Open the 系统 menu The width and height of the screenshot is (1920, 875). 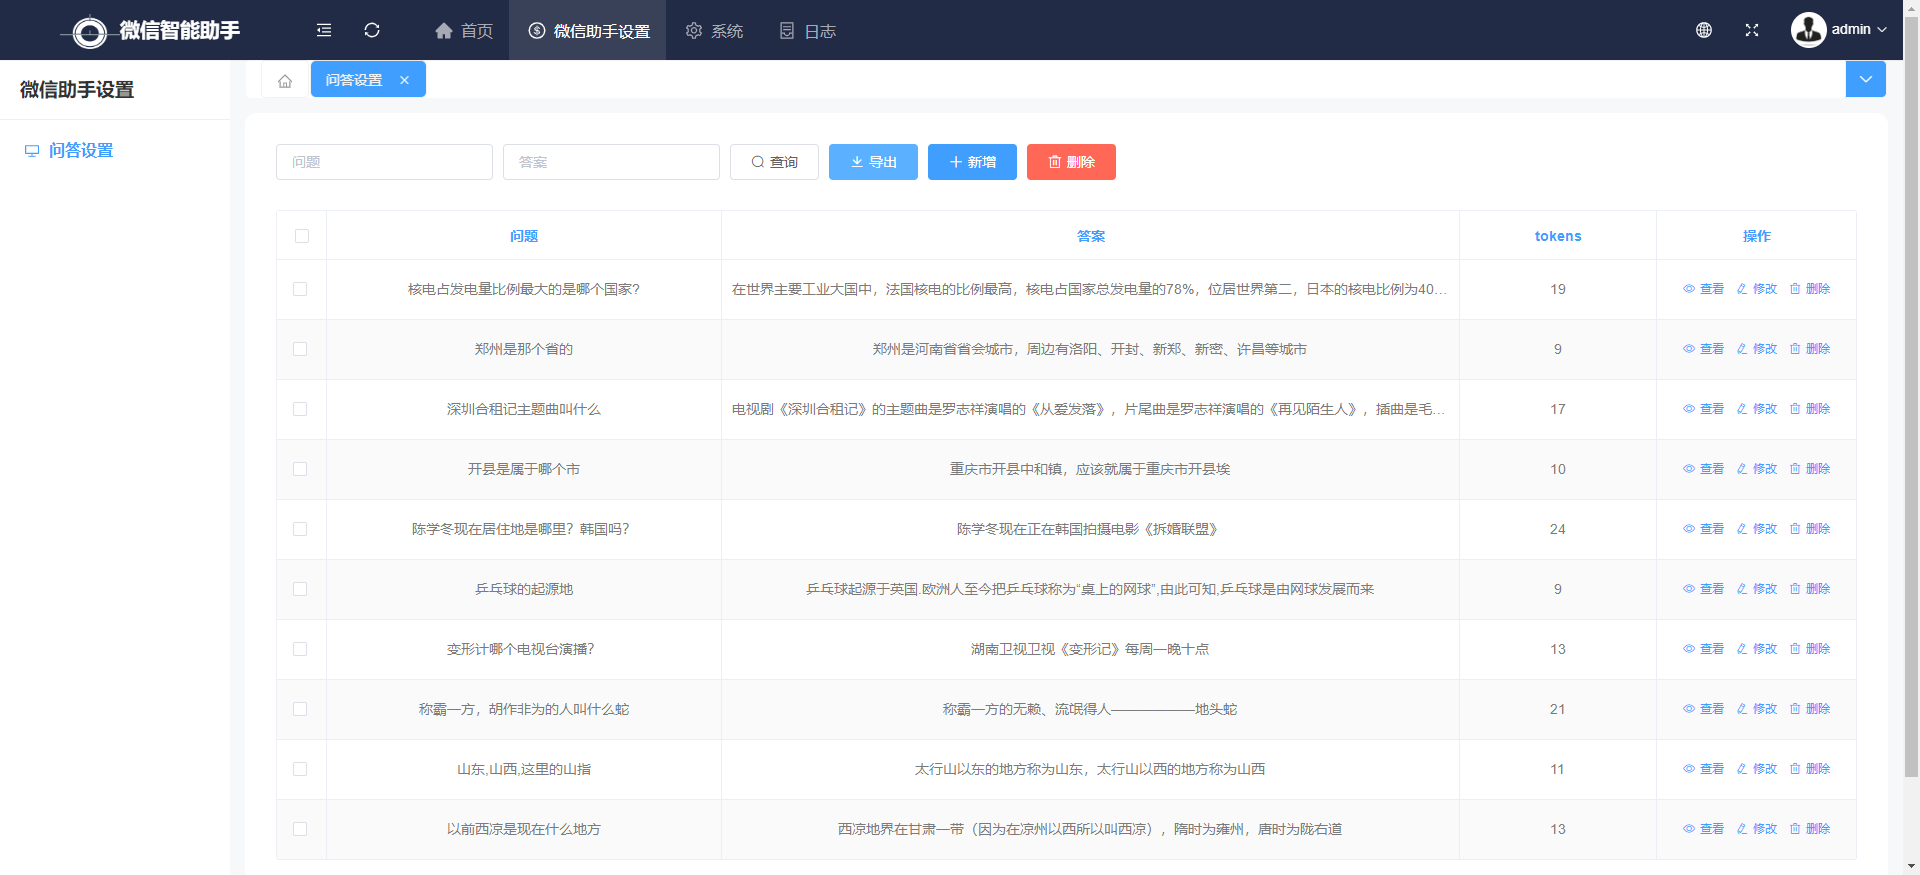pos(714,31)
